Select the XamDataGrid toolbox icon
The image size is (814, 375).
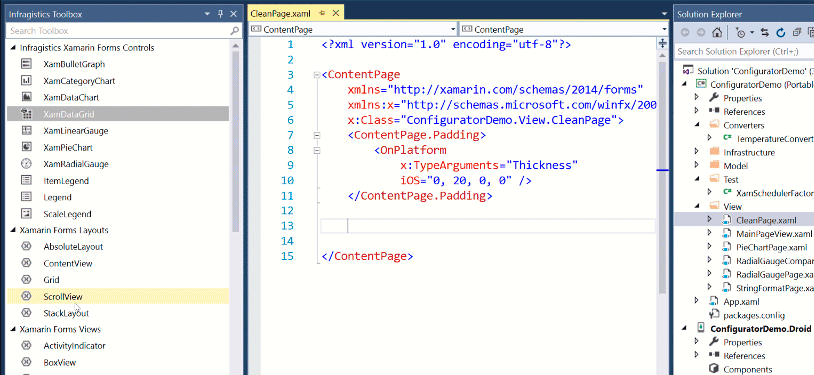26,114
